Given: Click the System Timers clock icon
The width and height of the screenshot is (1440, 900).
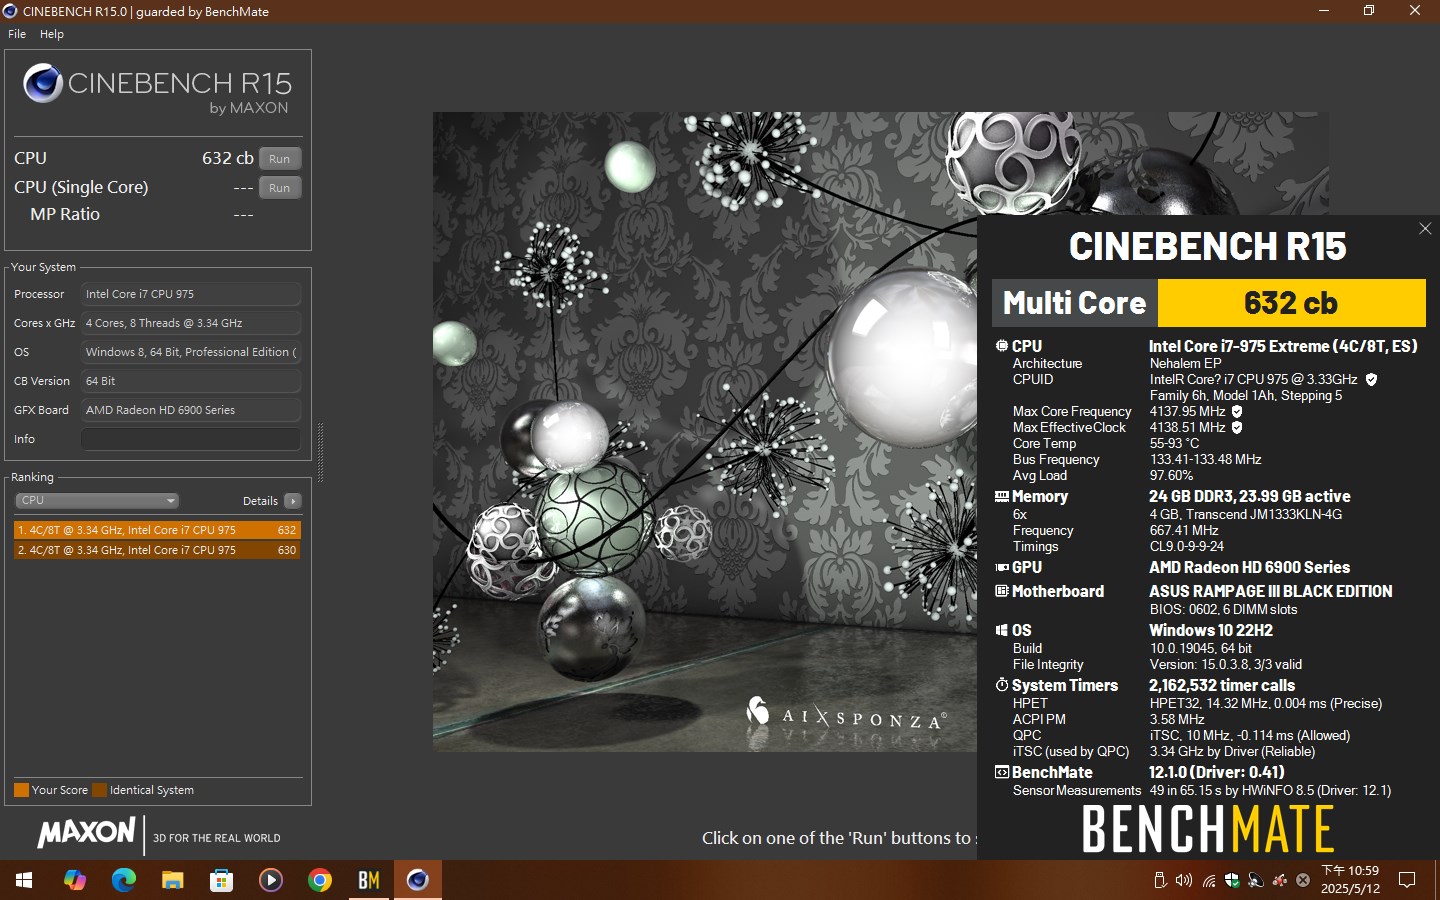Looking at the screenshot, I should [x=1002, y=685].
